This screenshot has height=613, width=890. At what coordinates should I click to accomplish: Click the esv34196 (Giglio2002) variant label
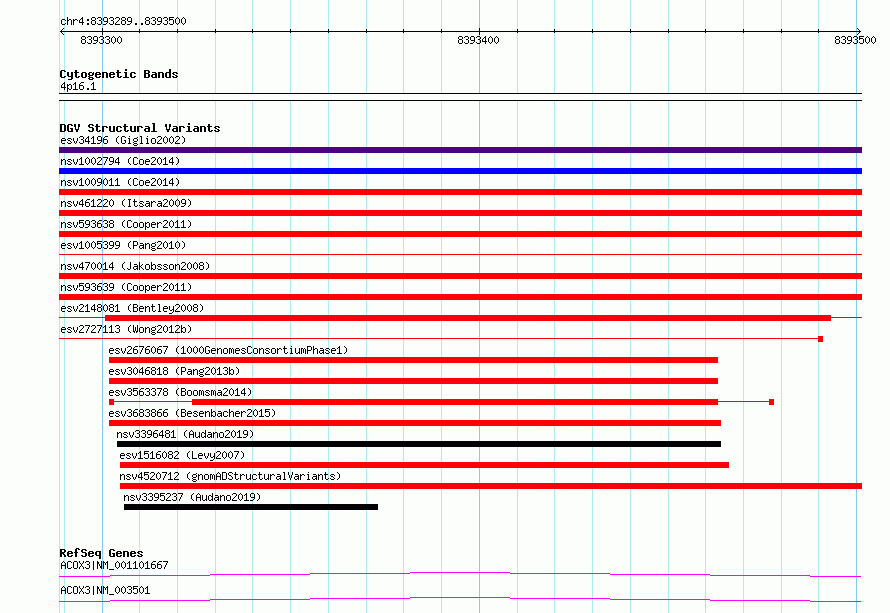click(123, 140)
